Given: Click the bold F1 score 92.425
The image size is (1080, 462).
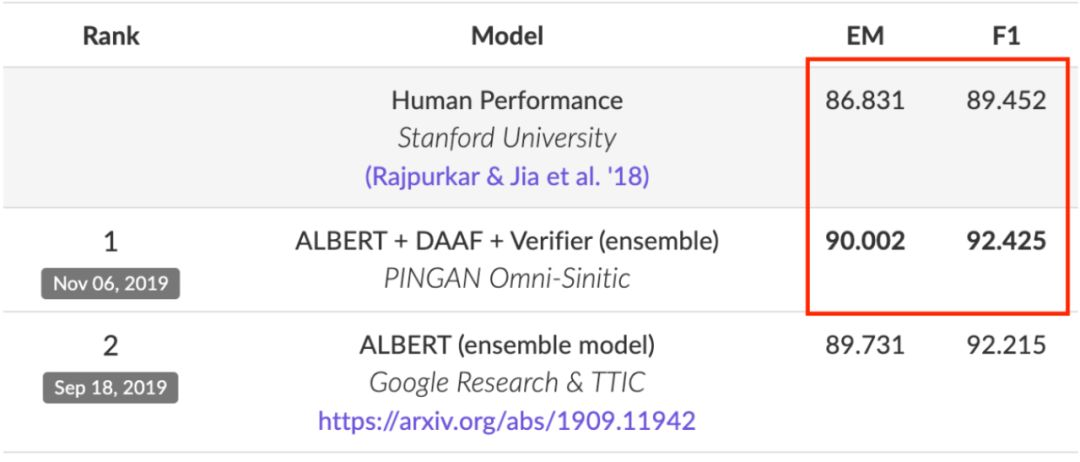Looking at the screenshot, I should [x=1006, y=241].
